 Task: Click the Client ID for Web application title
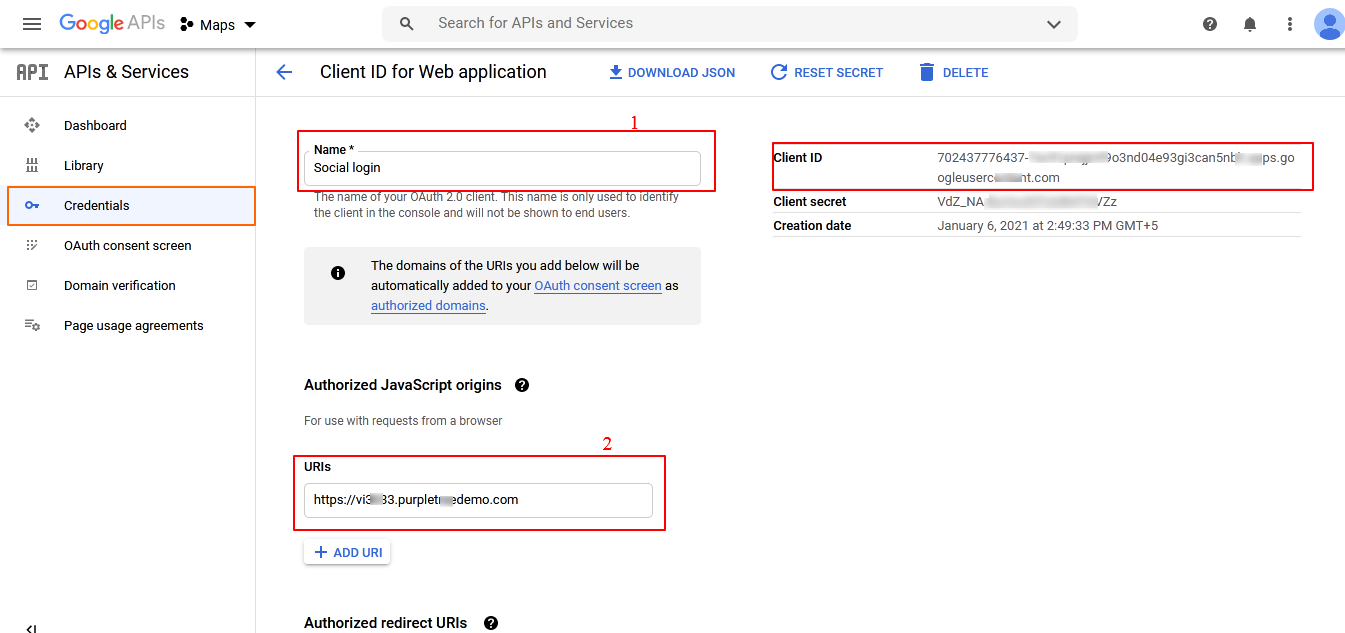tap(433, 72)
